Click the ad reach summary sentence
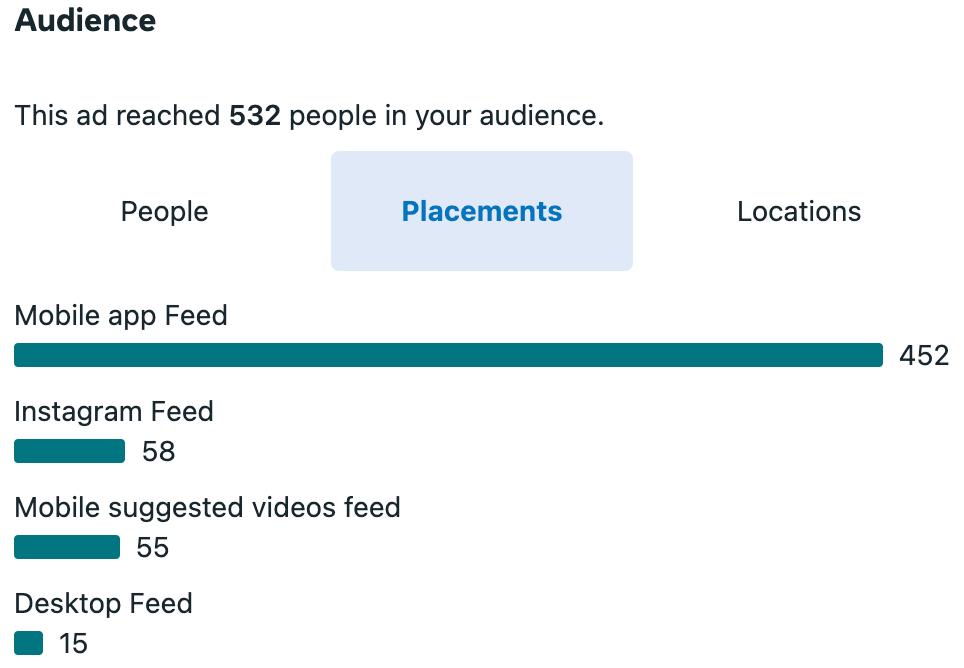This screenshot has width=964, height=668. 309,116
